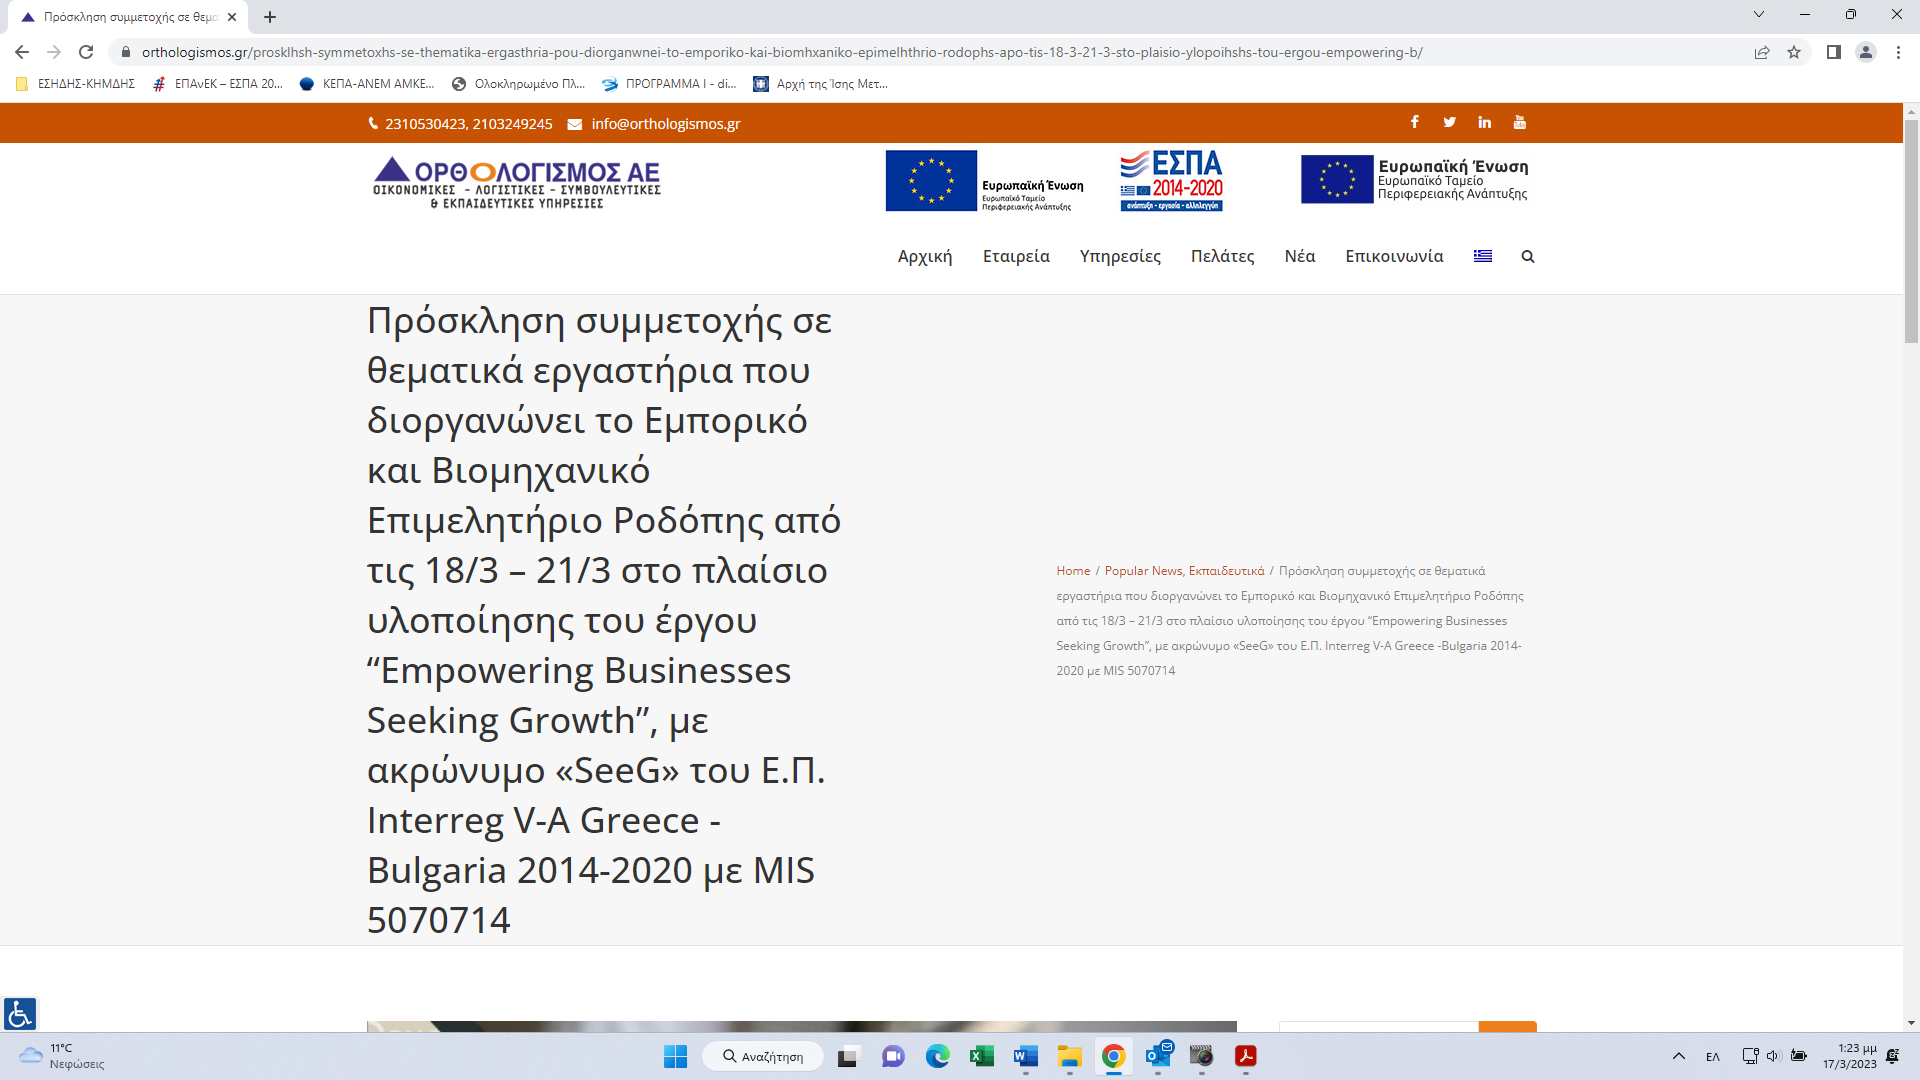This screenshot has width=1920, height=1080.
Task: Click the address bar URL
Action: [782, 52]
